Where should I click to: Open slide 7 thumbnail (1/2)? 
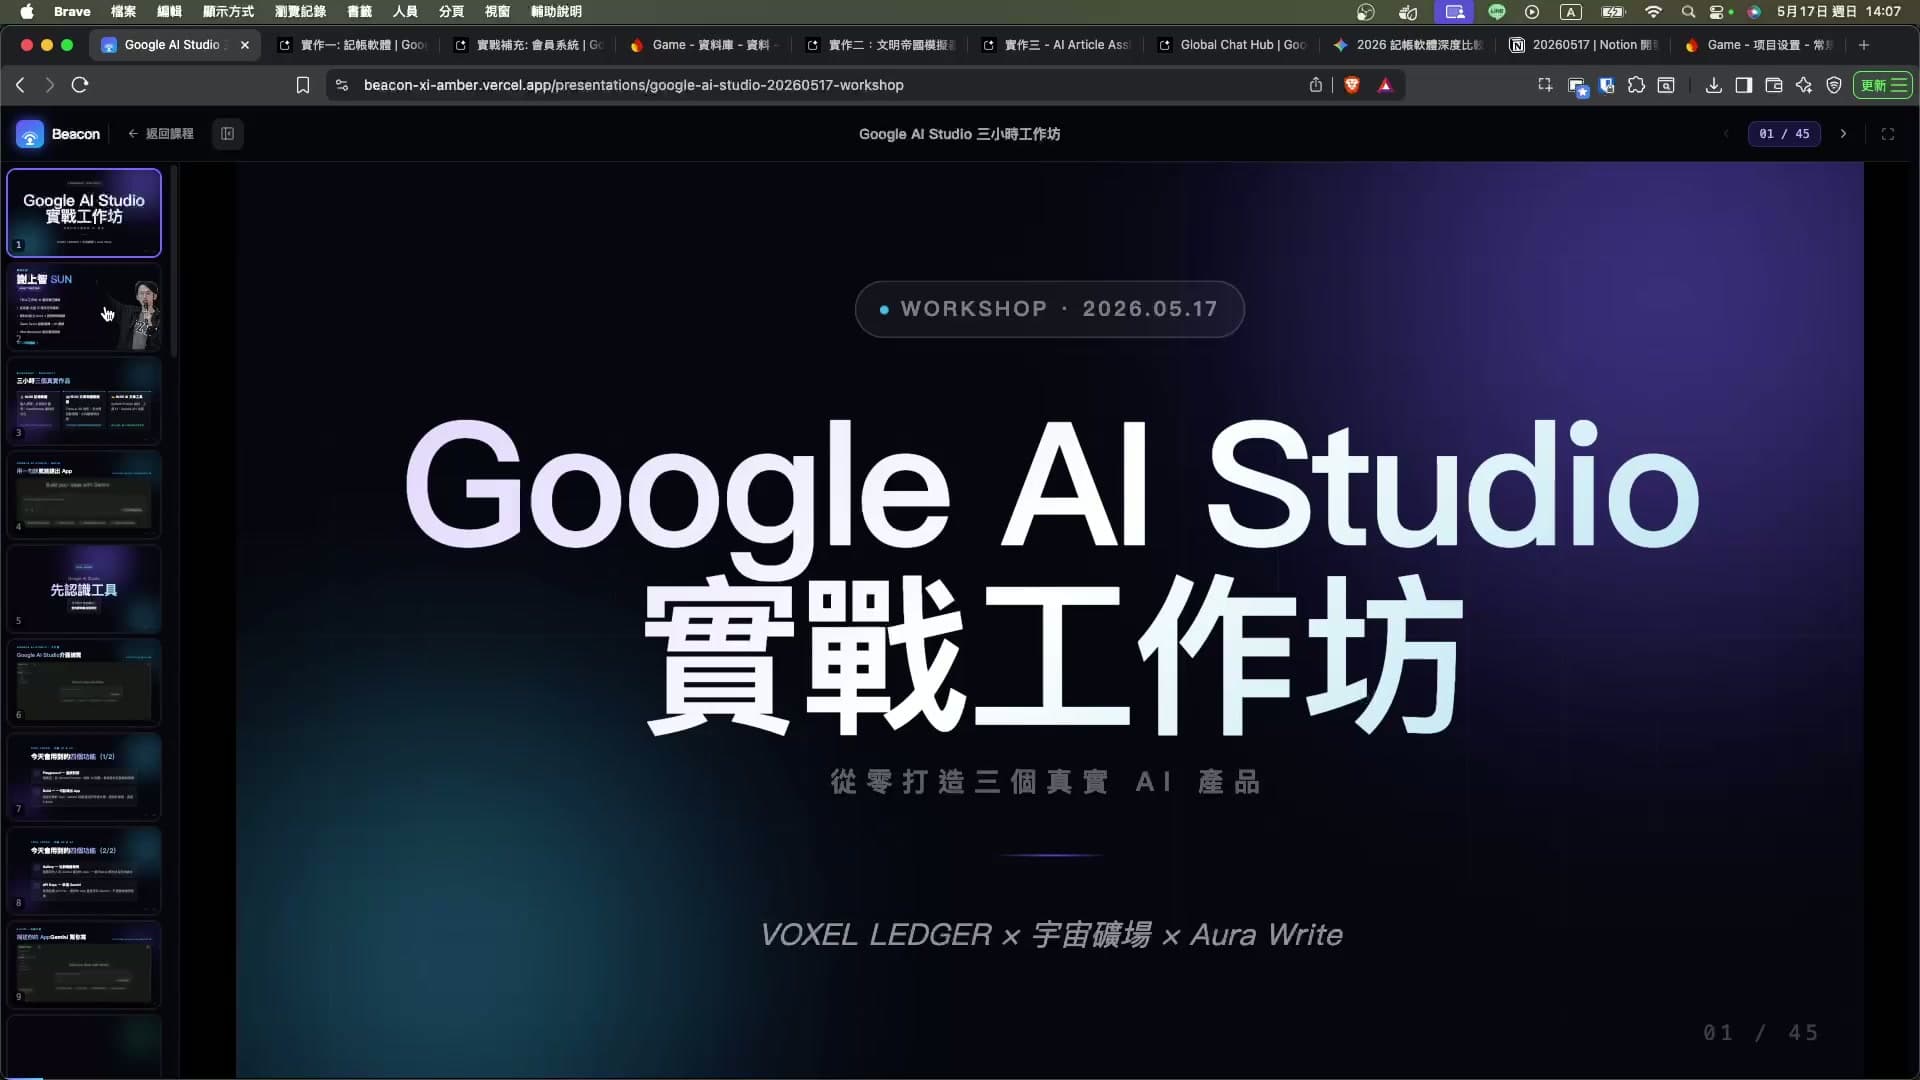84,777
